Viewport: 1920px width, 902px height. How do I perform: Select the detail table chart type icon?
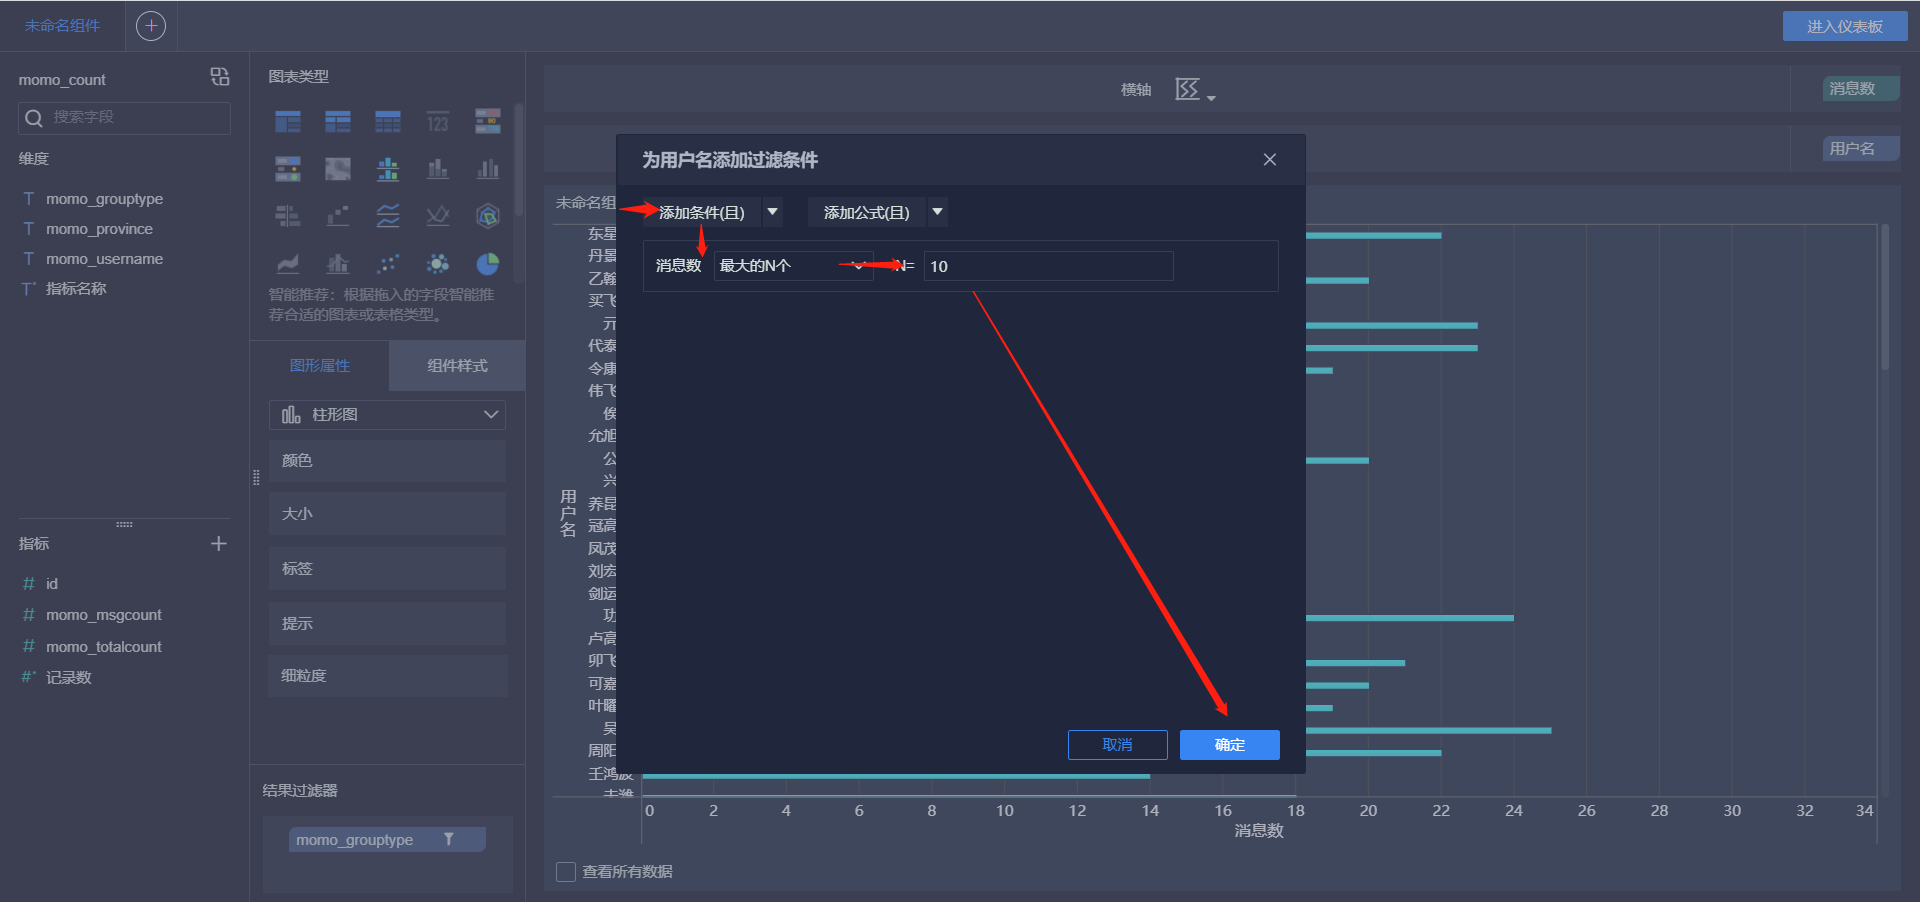[x=388, y=122]
